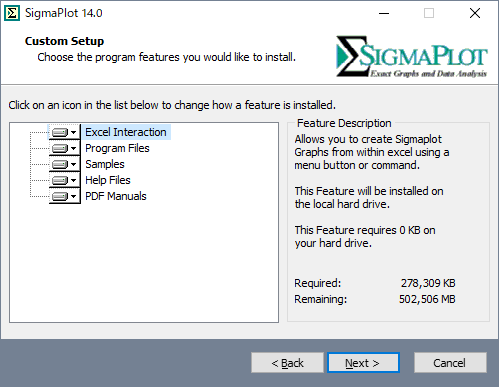Select the Help Files feature label
This screenshot has width=499, height=387.
(x=108, y=180)
